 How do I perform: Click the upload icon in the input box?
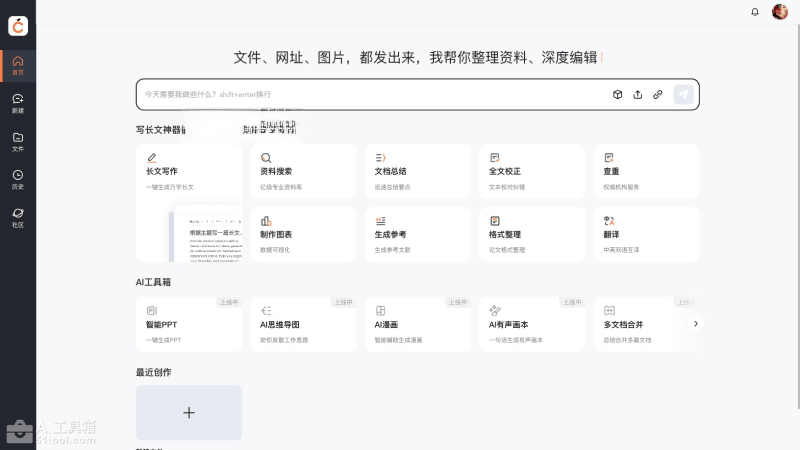[638, 95]
